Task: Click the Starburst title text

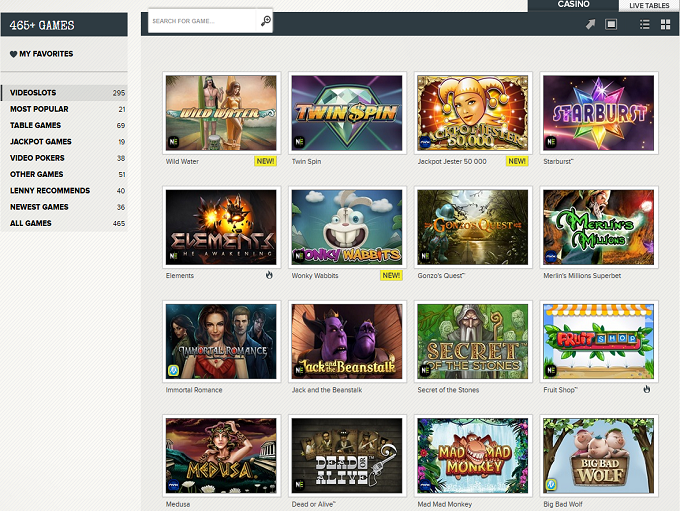Action: pyautogui.click(x=558, y=161)
